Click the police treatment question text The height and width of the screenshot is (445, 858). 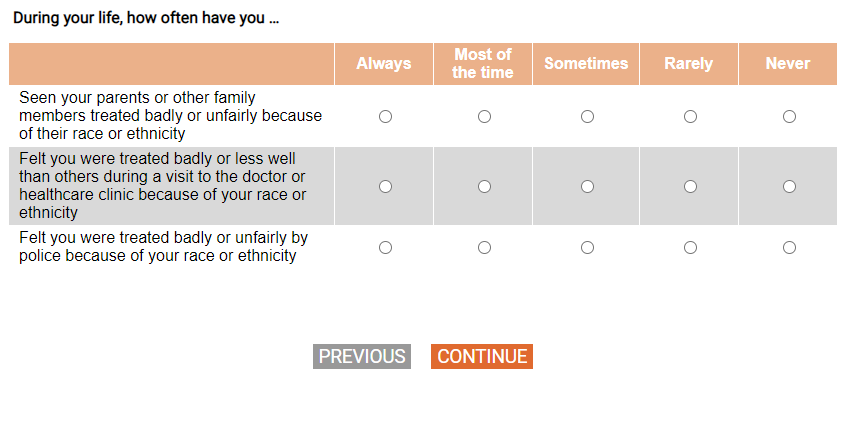(x=163, y=247)
